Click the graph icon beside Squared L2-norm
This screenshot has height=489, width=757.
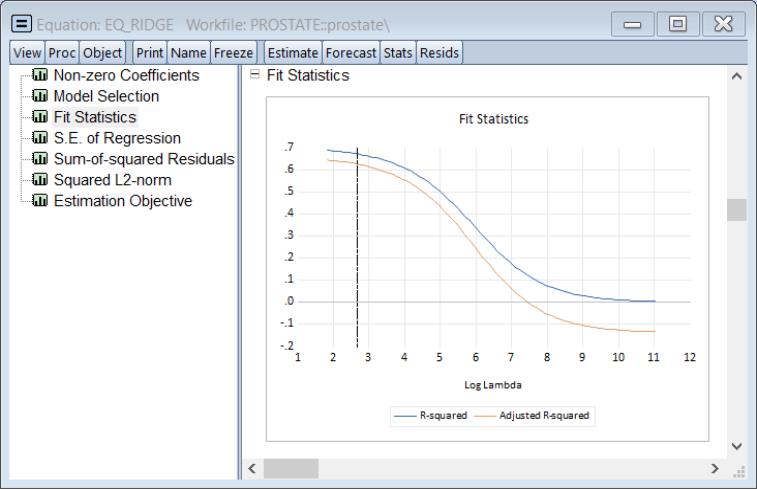41,181
